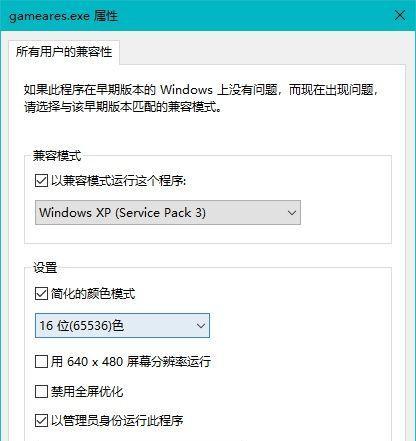
Task: Click the gameares.exe 属性 title bar text
Action: (x=63, y=16)
